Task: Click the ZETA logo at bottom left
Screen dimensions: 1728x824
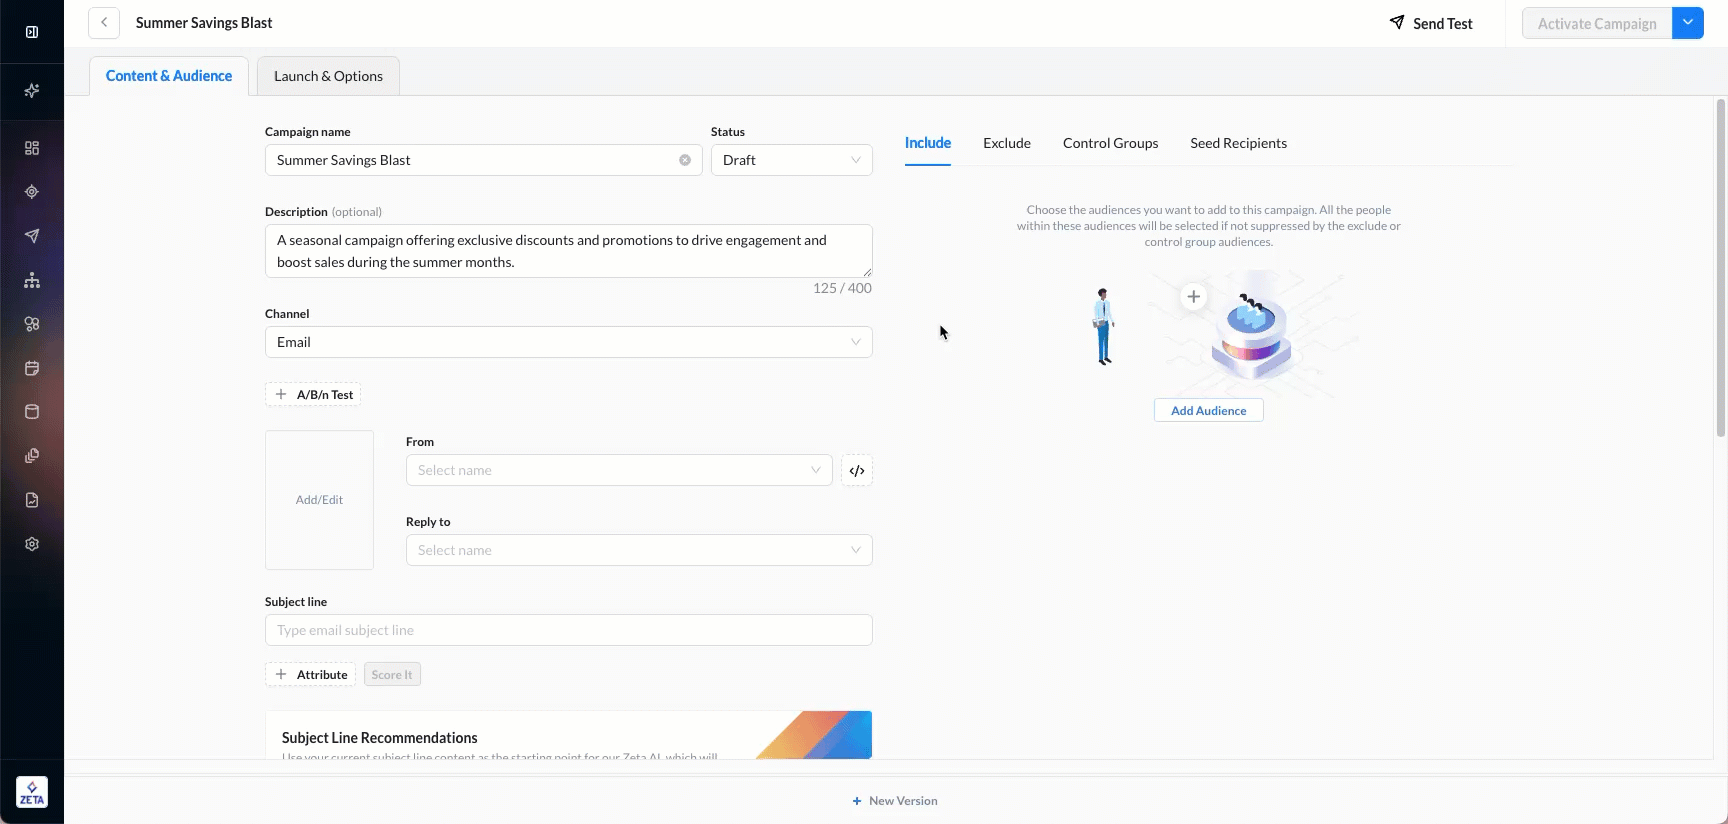Action: coord(32,793)
